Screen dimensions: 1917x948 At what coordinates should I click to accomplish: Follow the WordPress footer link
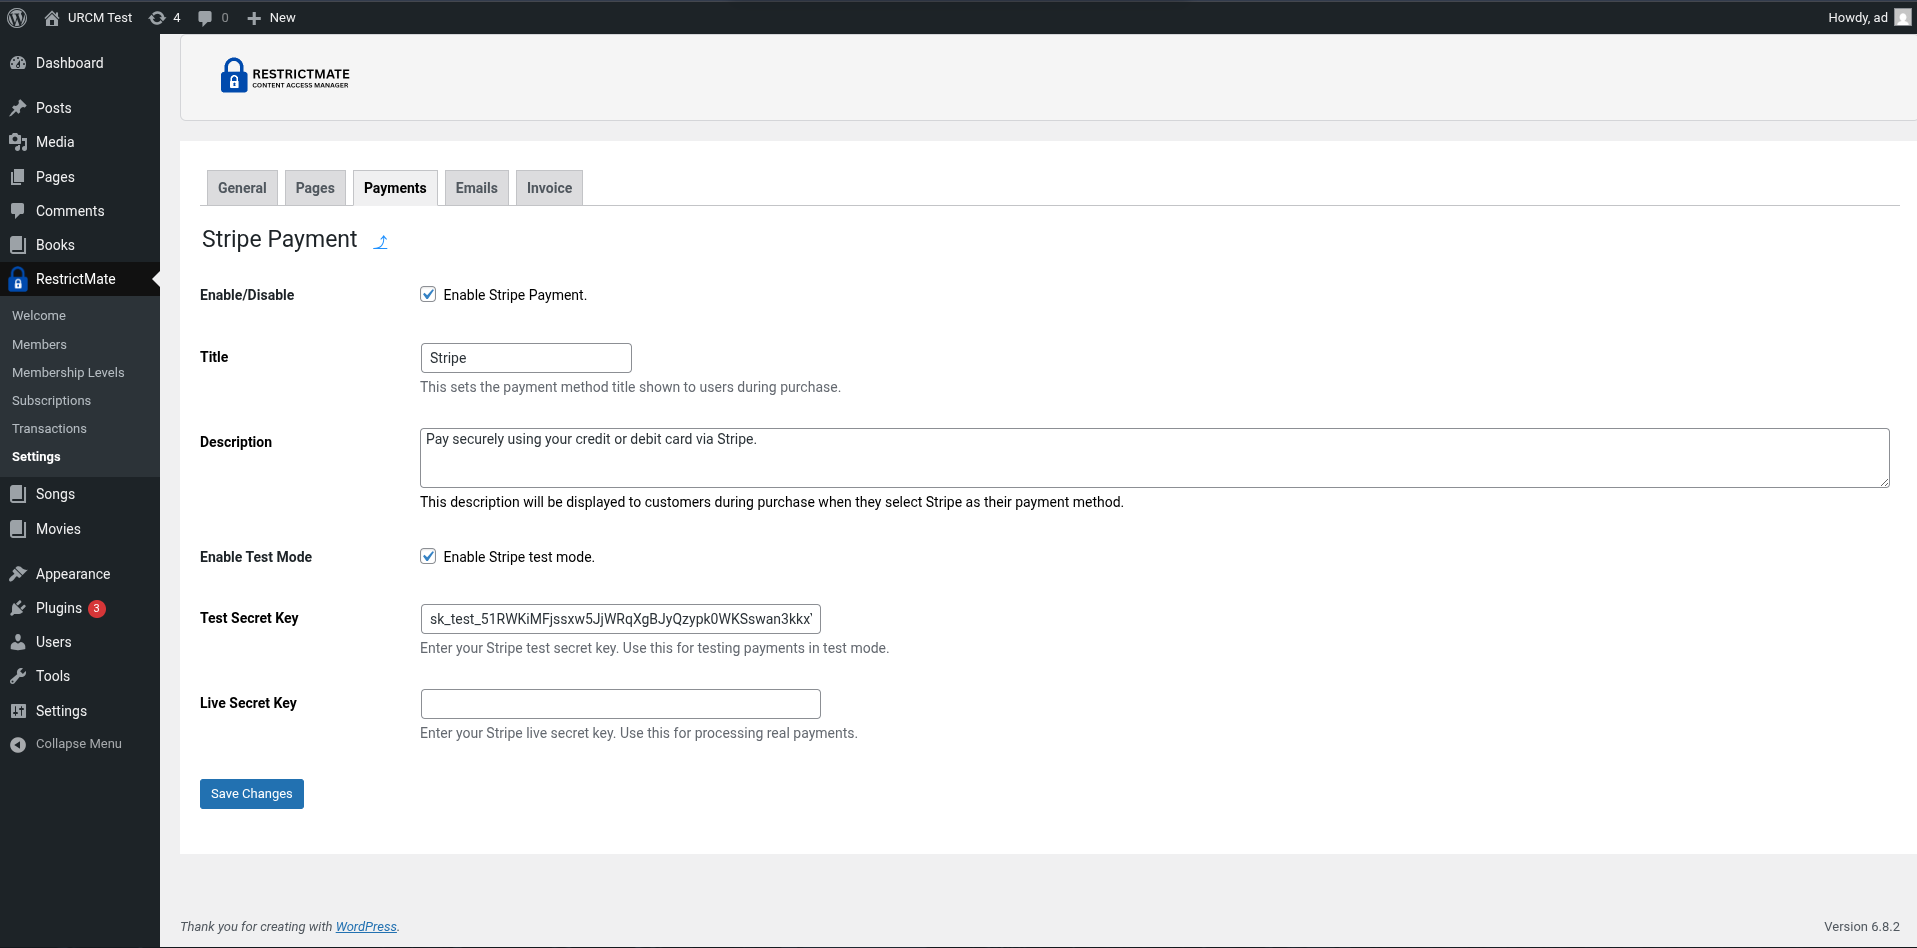pyautogui.click(x=366, y=927)
